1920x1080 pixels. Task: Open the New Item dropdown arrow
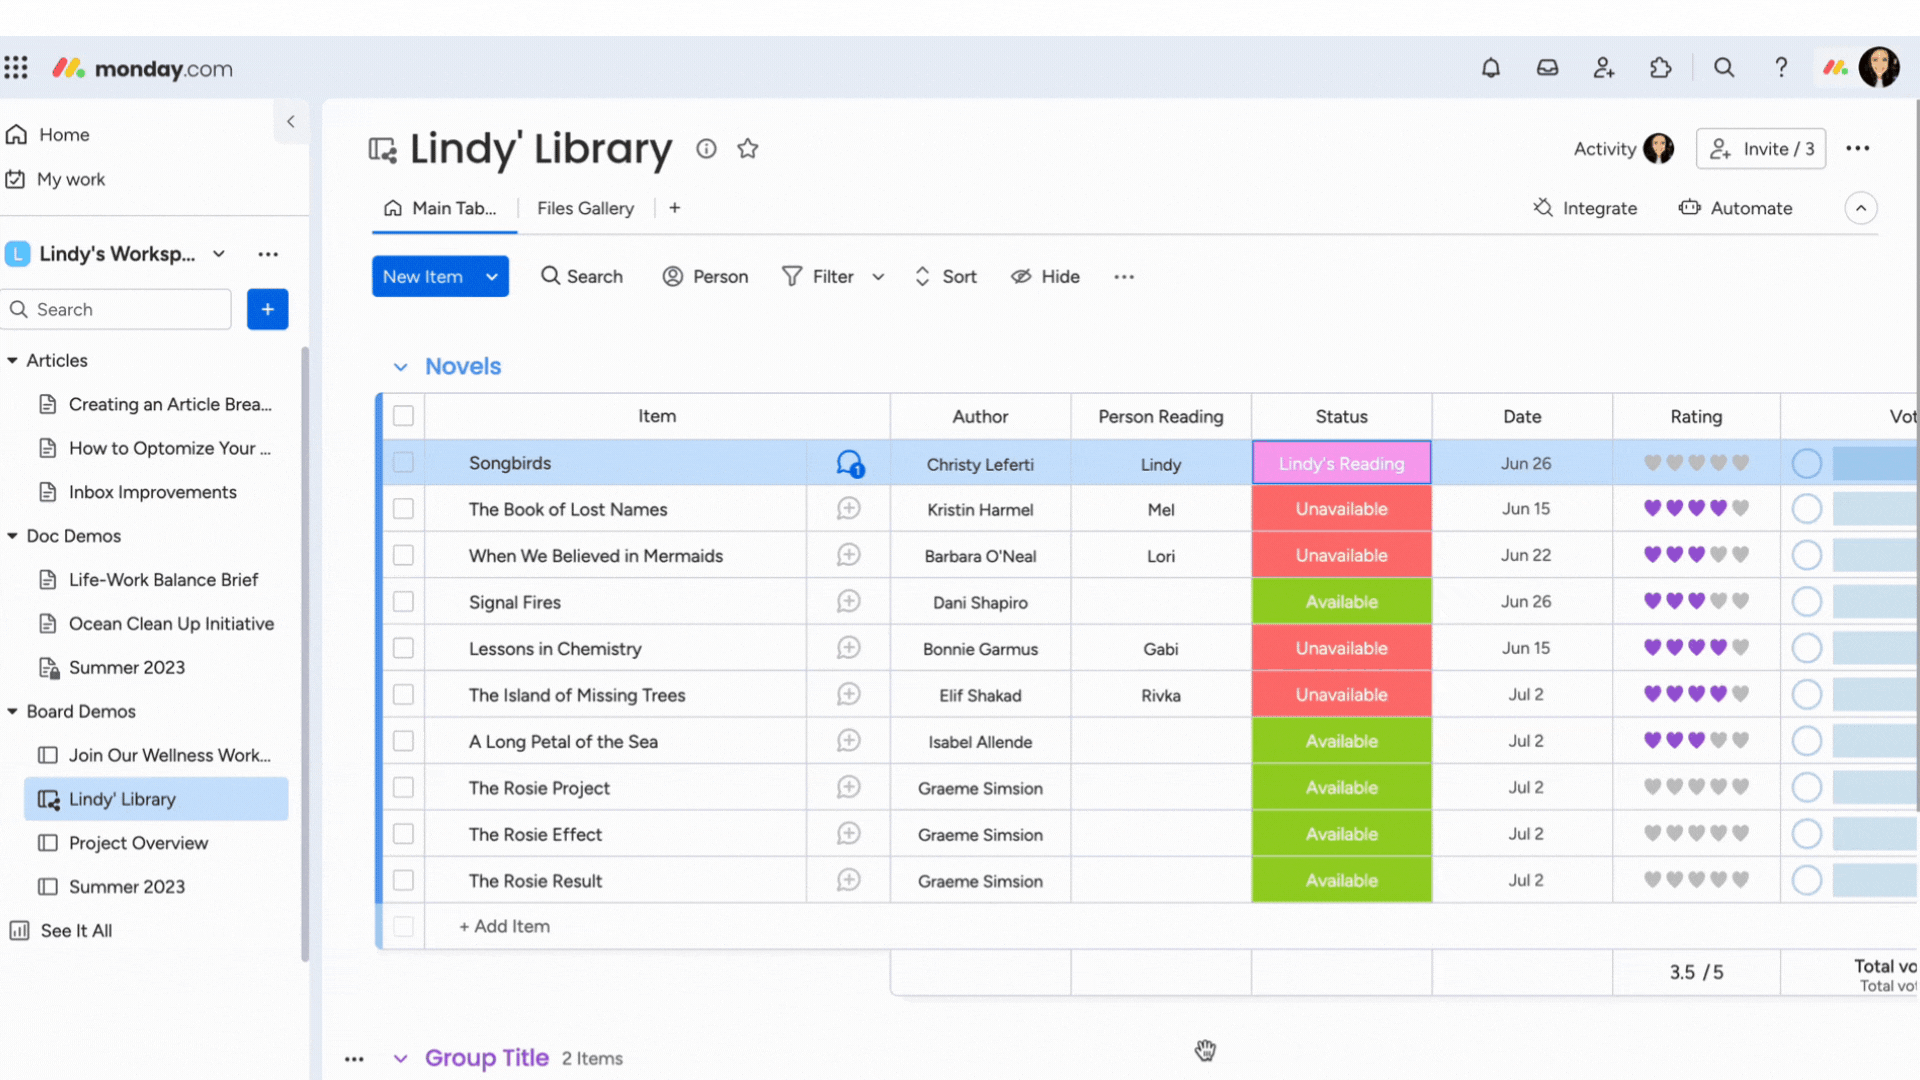click(492, 277)
